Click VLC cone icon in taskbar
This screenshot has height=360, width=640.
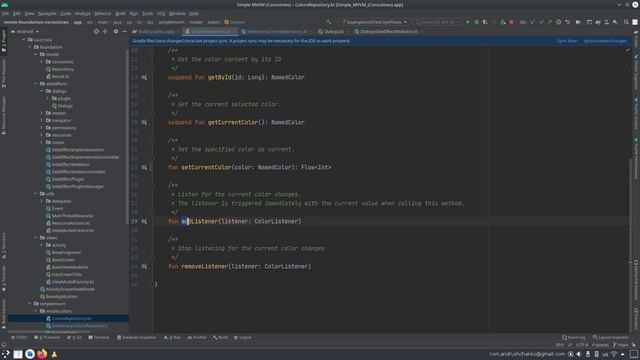point(54,354)
